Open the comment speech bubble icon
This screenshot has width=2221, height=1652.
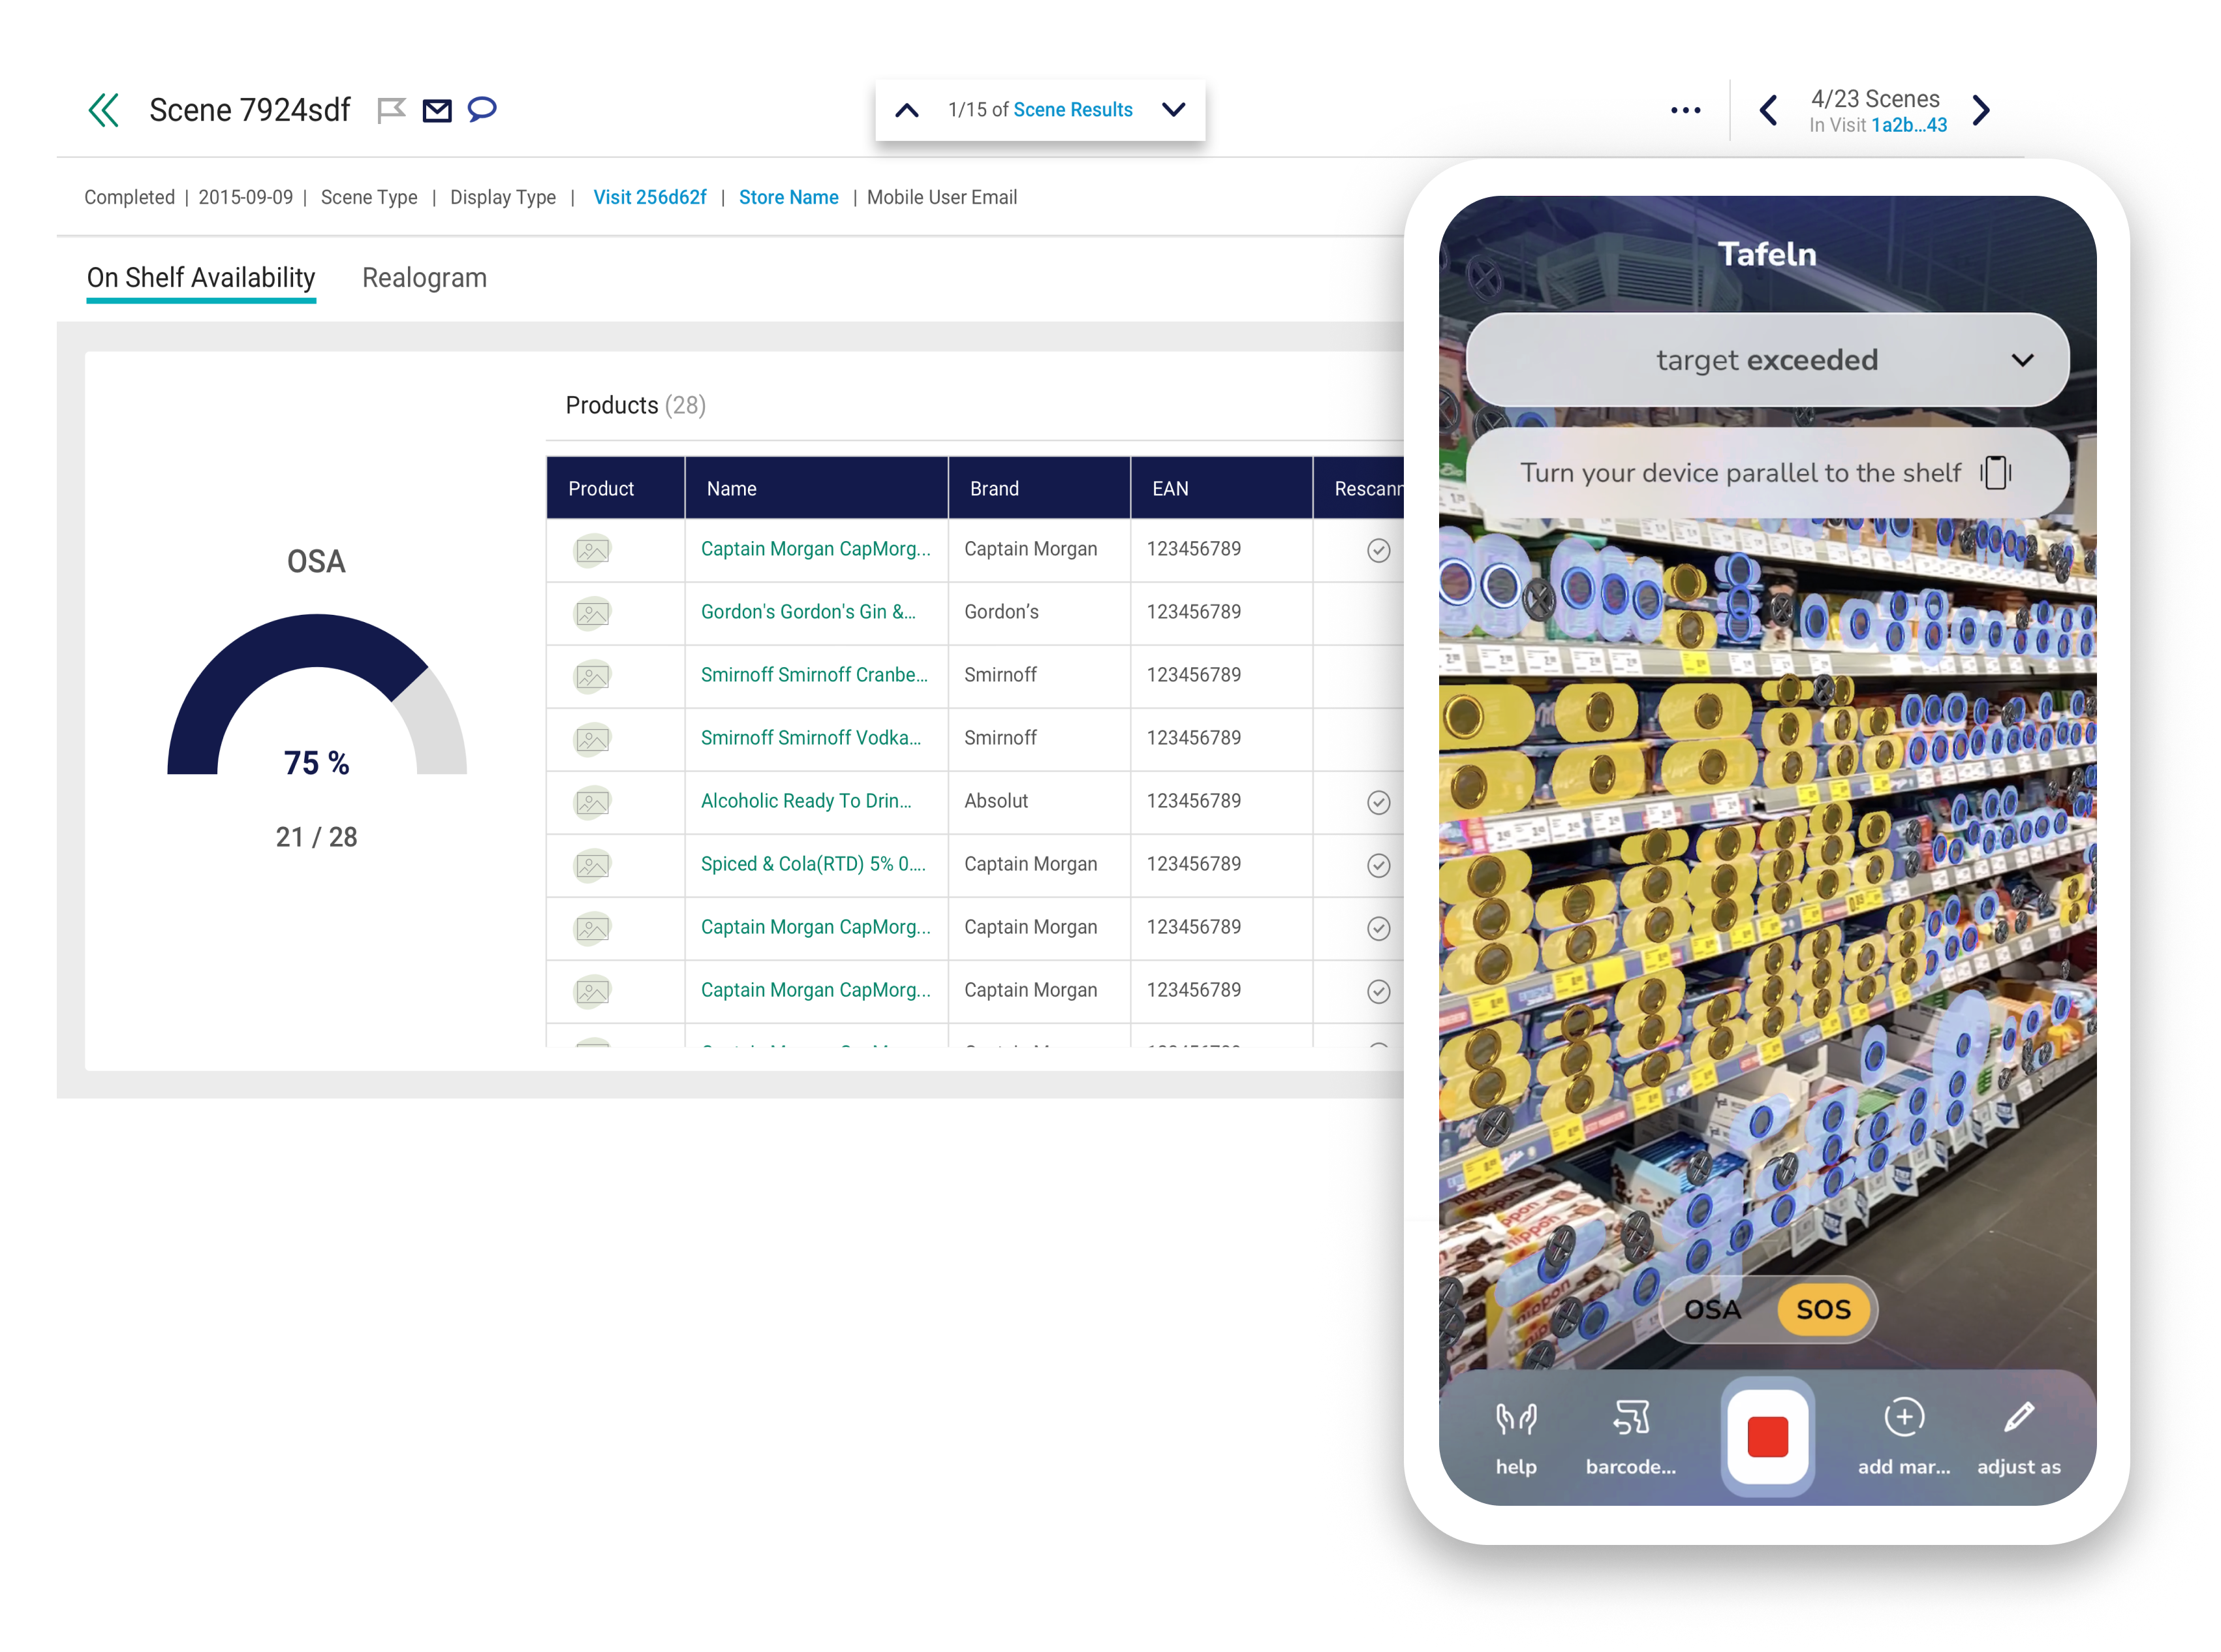[x=482, y=108]
